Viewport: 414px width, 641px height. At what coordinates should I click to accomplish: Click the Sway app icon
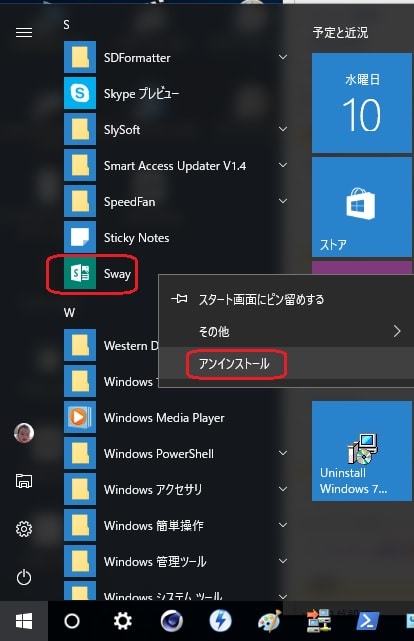(80, 273)
